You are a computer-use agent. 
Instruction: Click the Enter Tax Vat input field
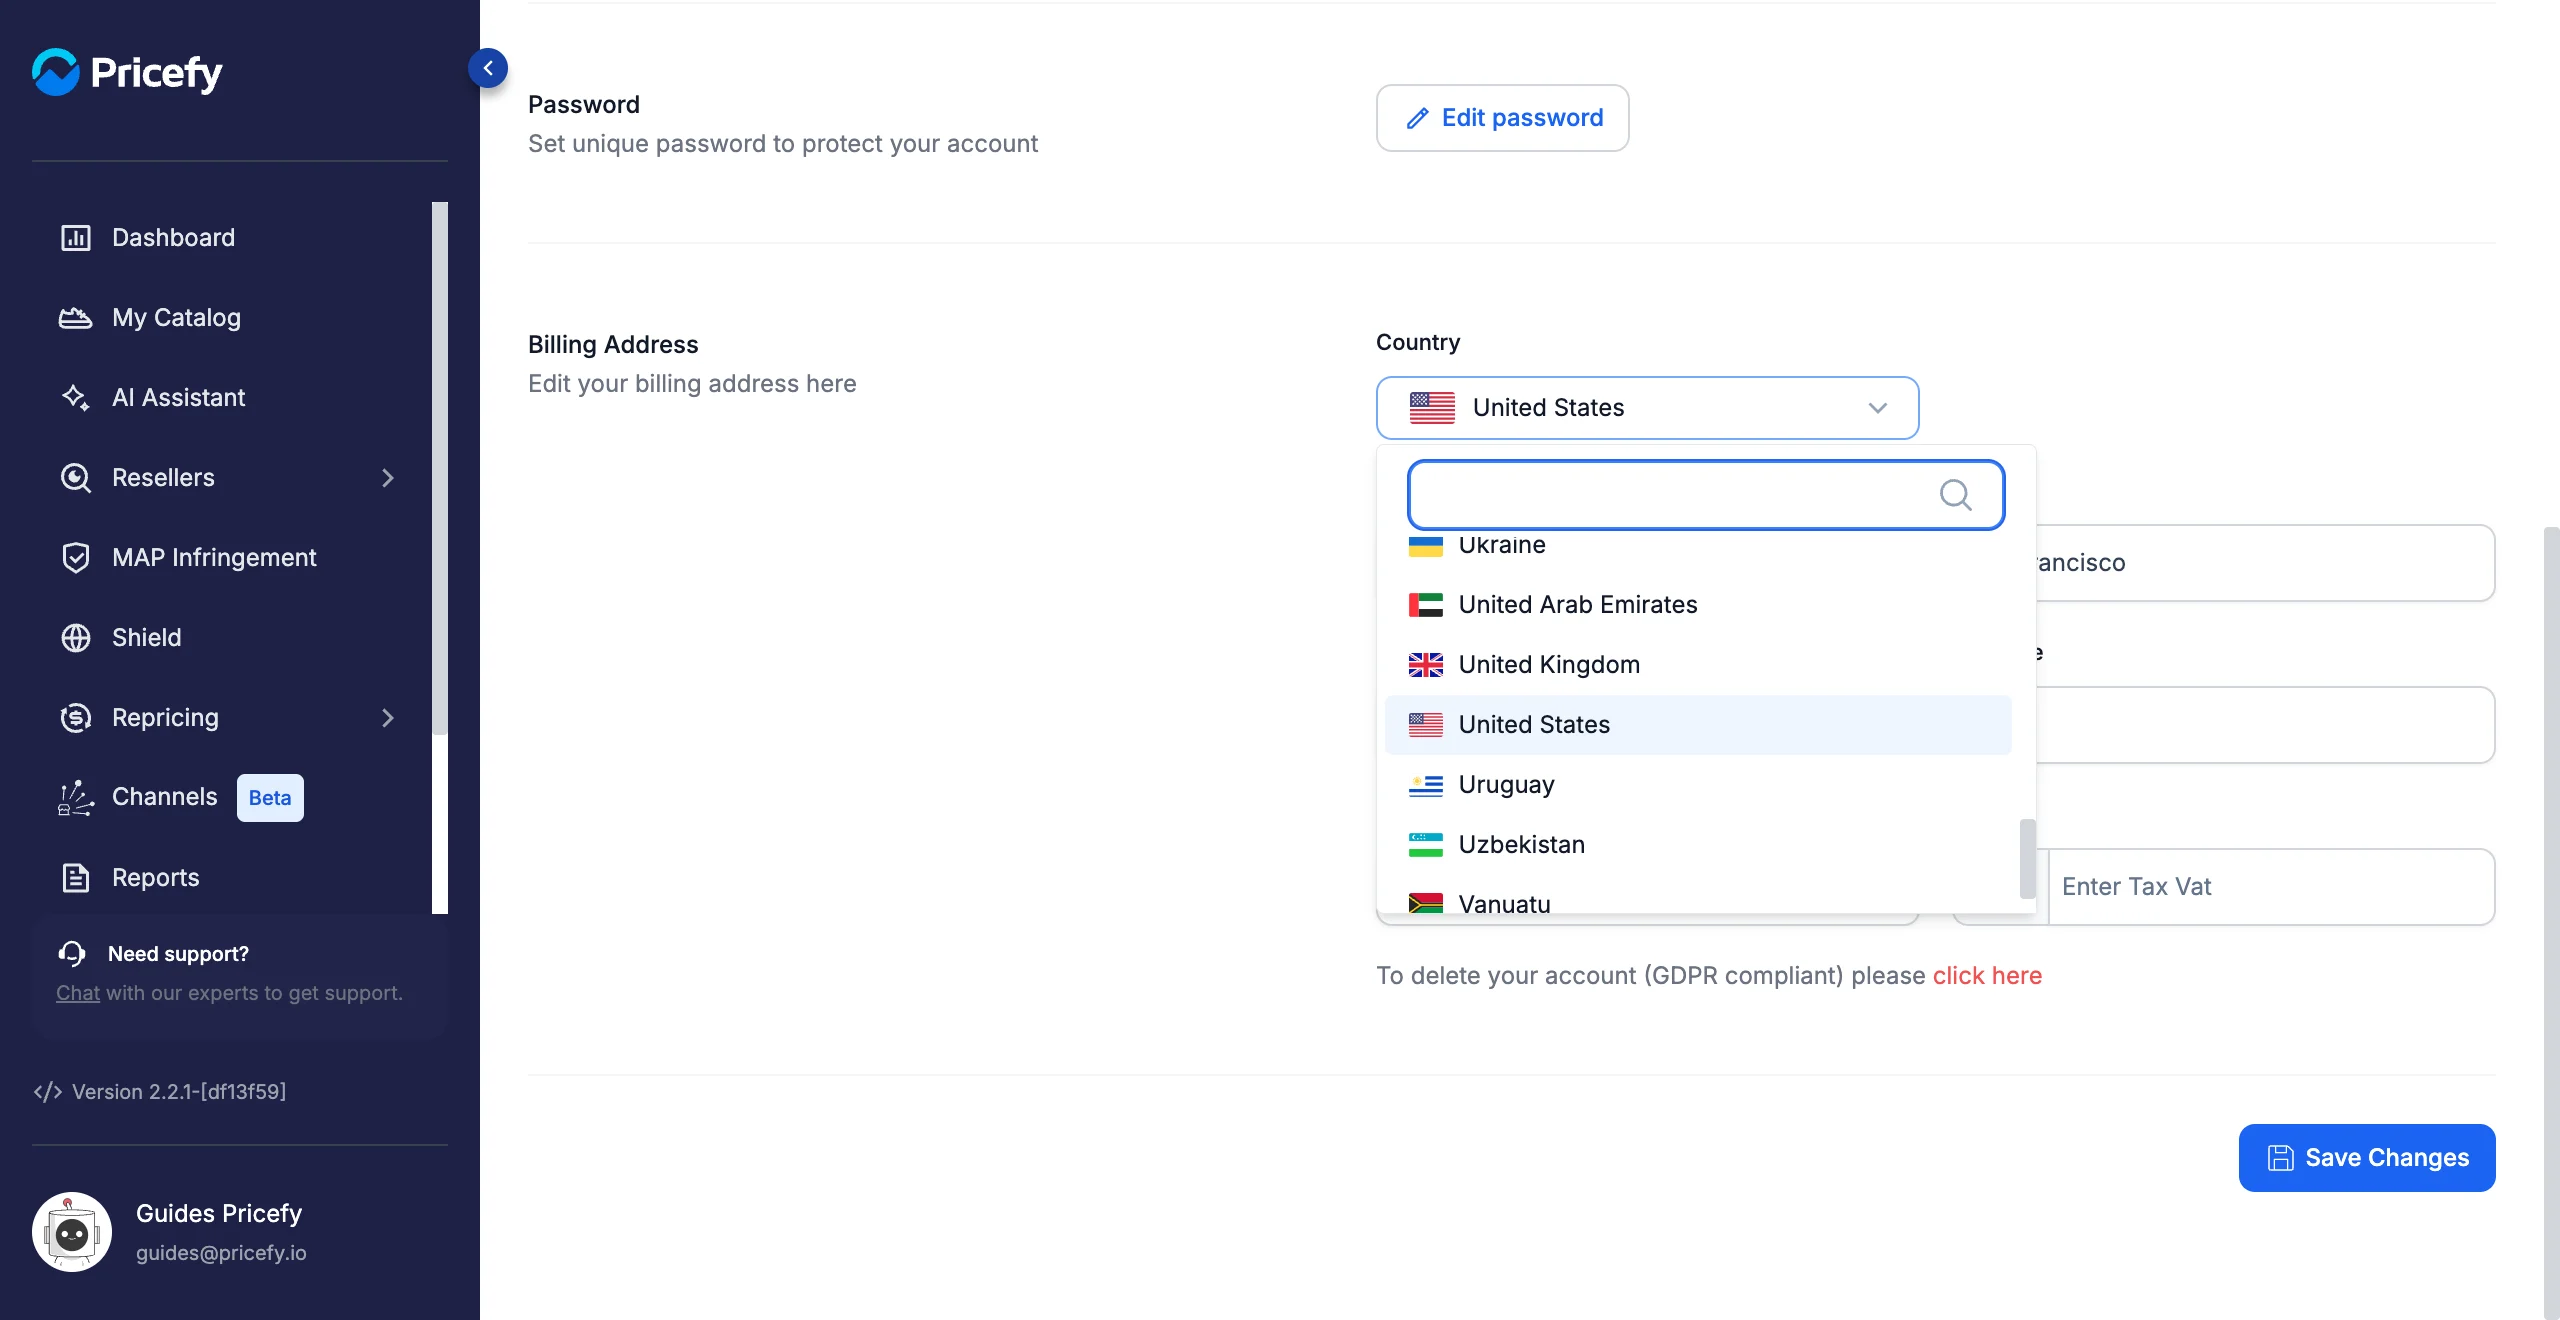click(x=2271, y=887)
